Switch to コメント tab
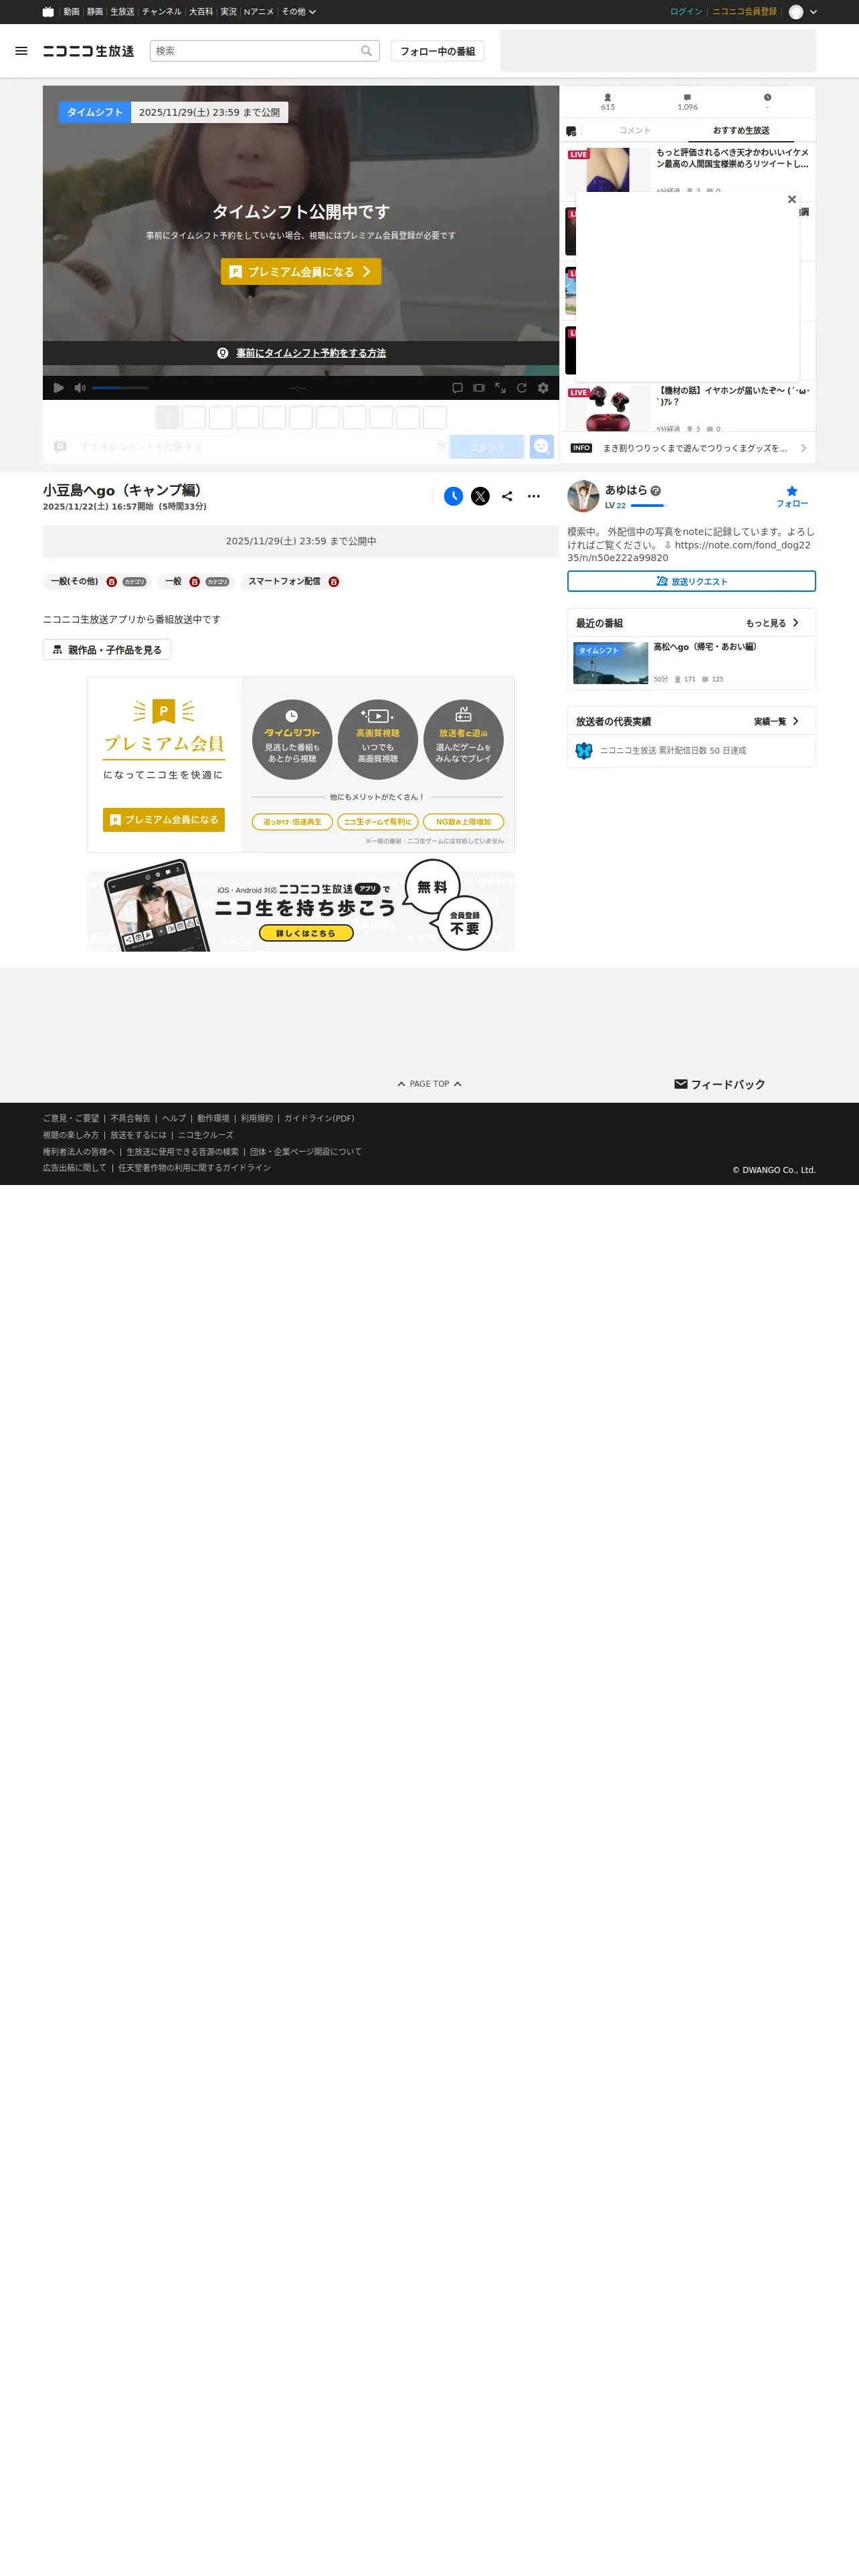 coord(634,131)
